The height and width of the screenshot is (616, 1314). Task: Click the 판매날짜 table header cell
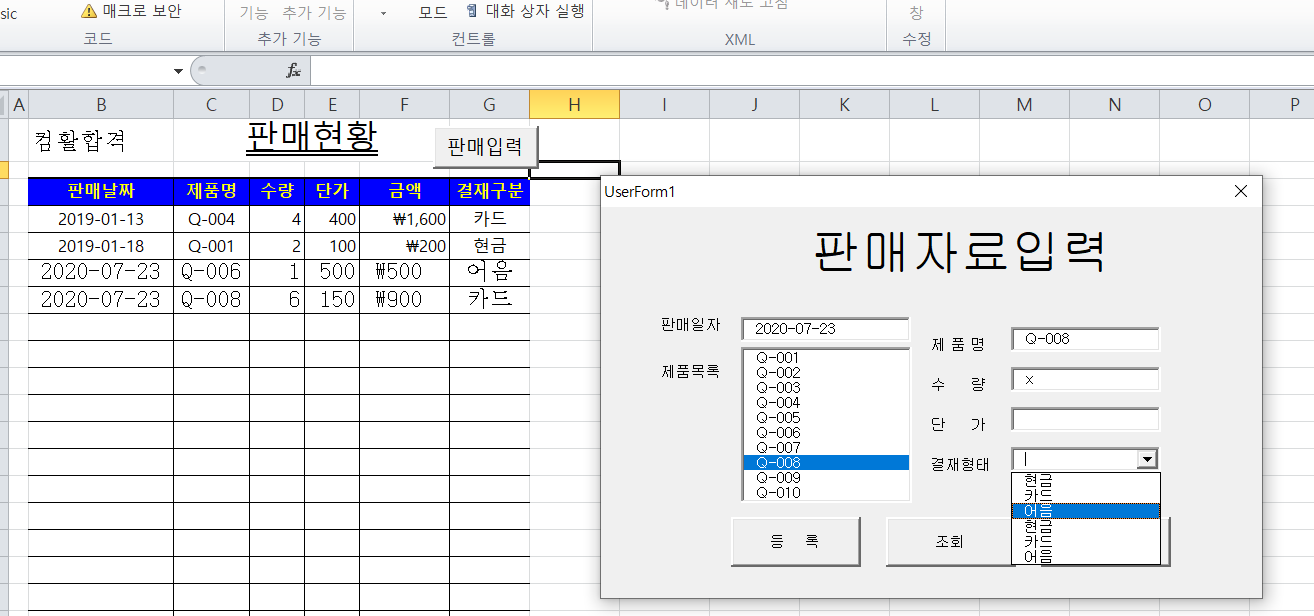[x=100, y=191]
